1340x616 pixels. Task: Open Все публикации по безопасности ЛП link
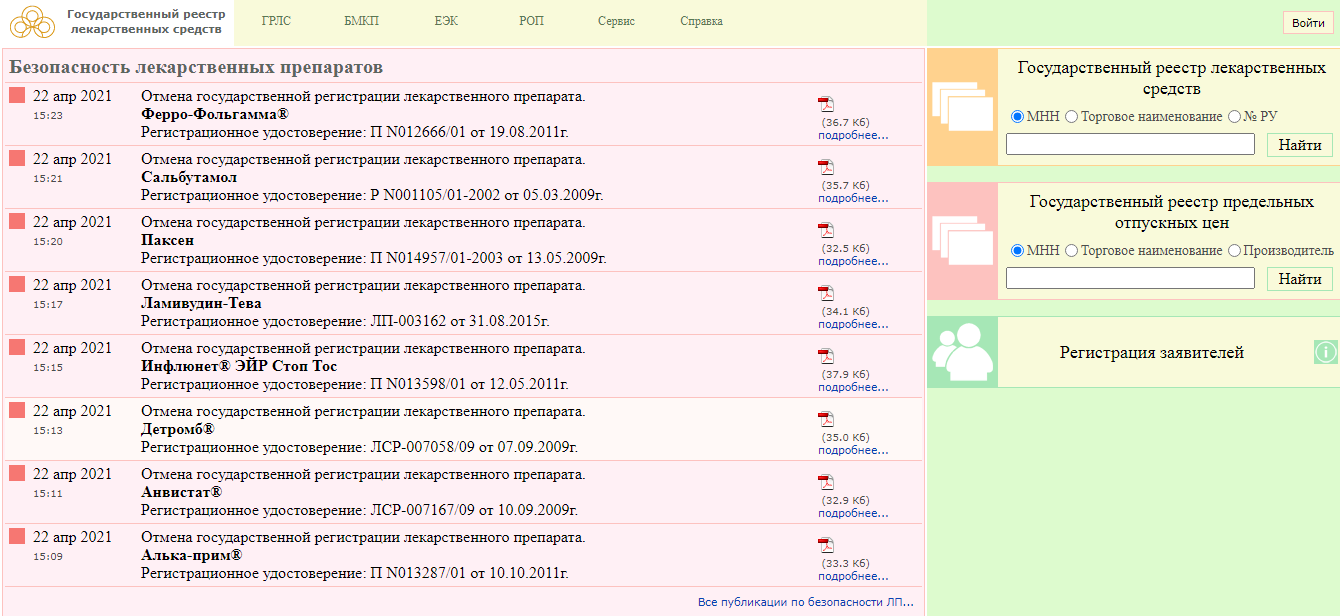click(805, 602)
